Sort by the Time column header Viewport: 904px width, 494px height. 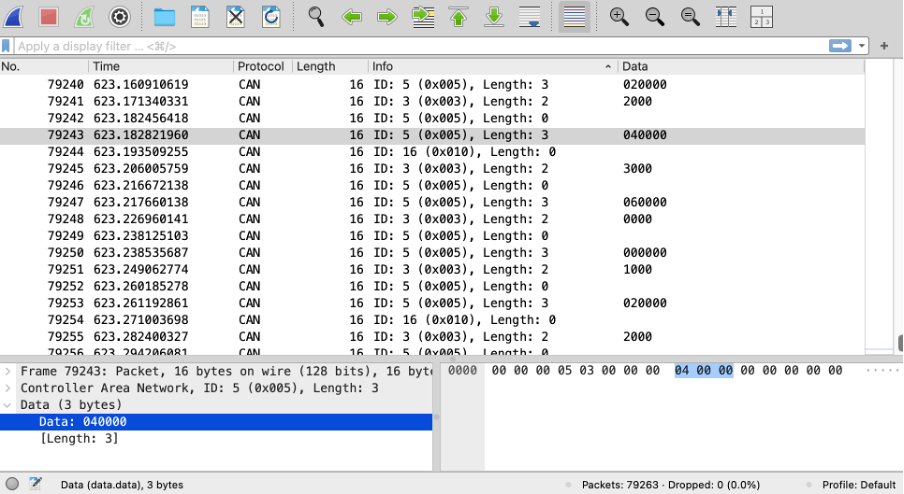pos(161,66)
